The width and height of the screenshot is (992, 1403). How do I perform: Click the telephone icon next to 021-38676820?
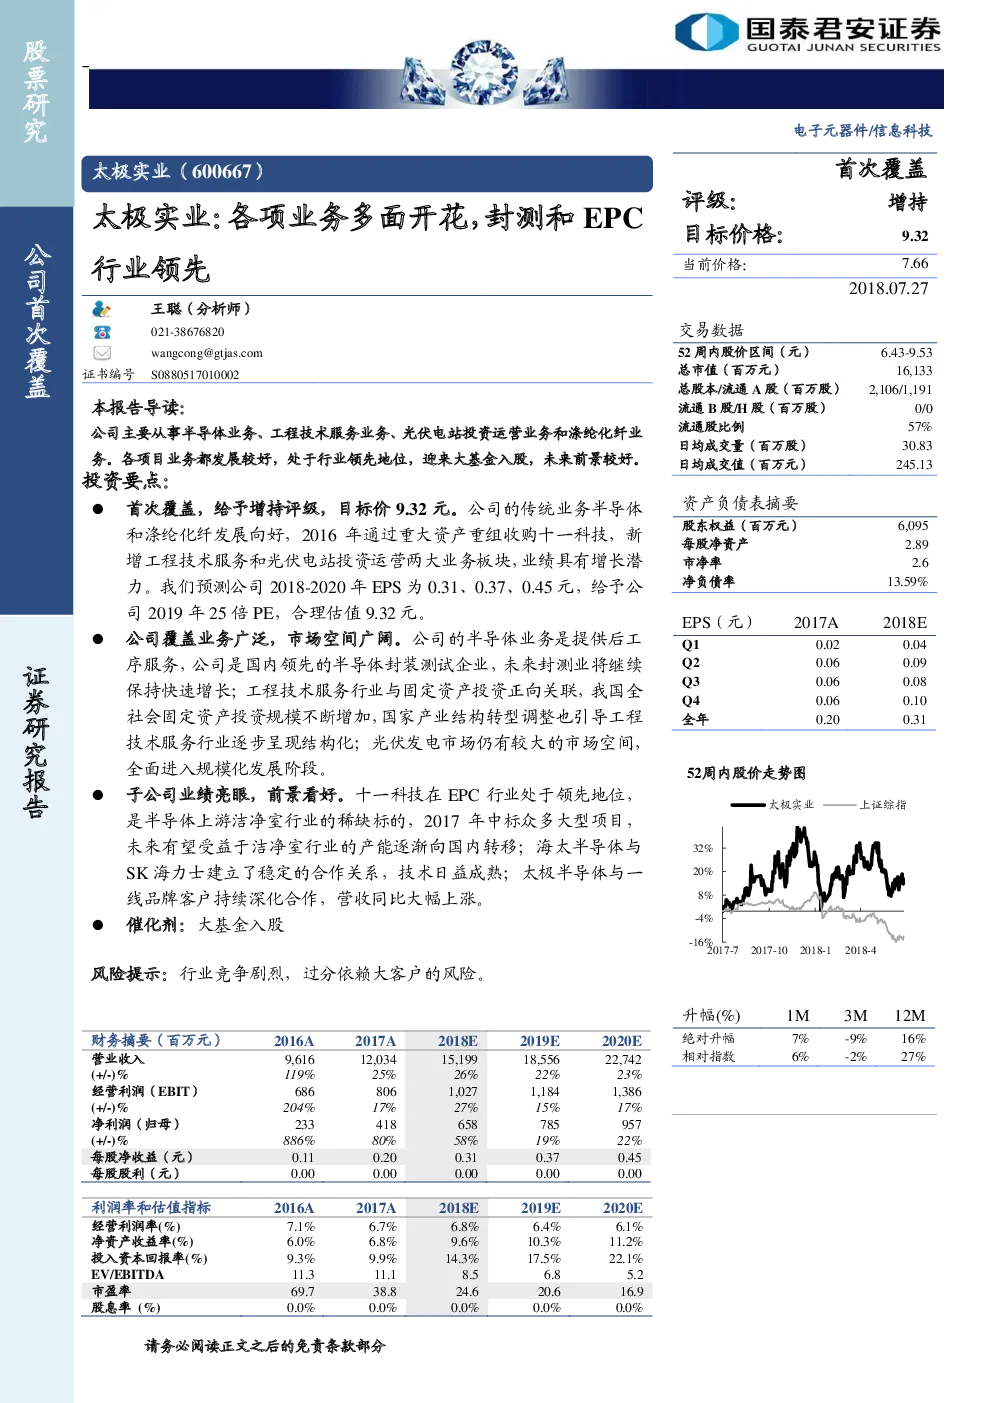(102, 332)
